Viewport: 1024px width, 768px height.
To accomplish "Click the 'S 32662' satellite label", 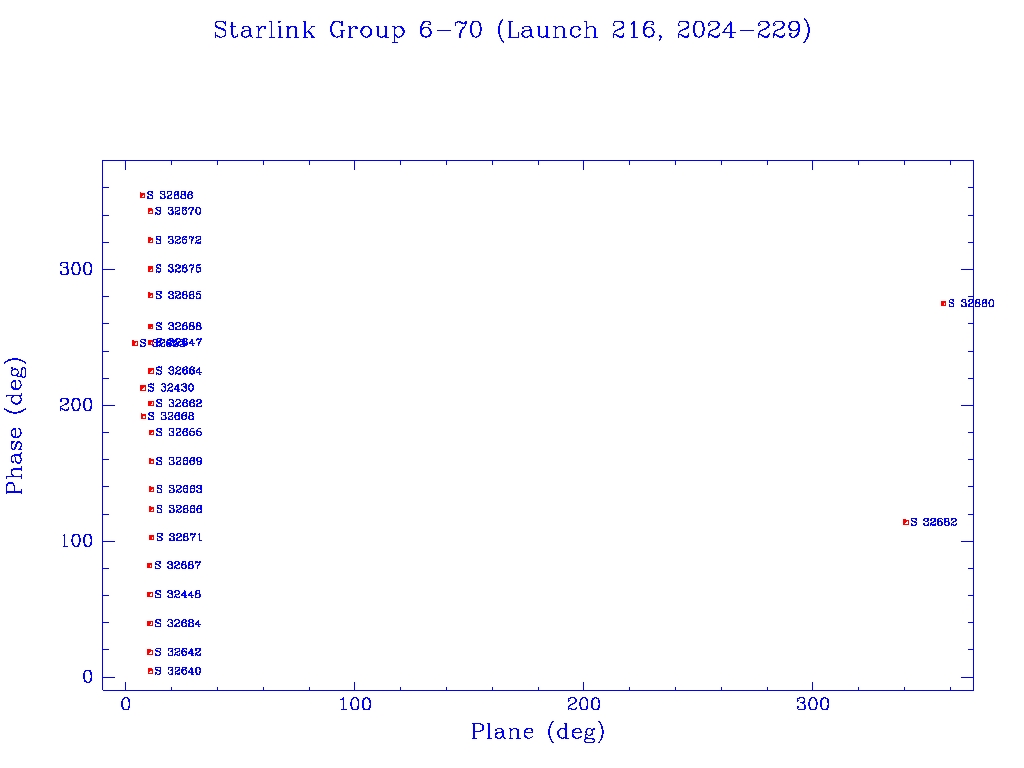I will coord(178,404).
